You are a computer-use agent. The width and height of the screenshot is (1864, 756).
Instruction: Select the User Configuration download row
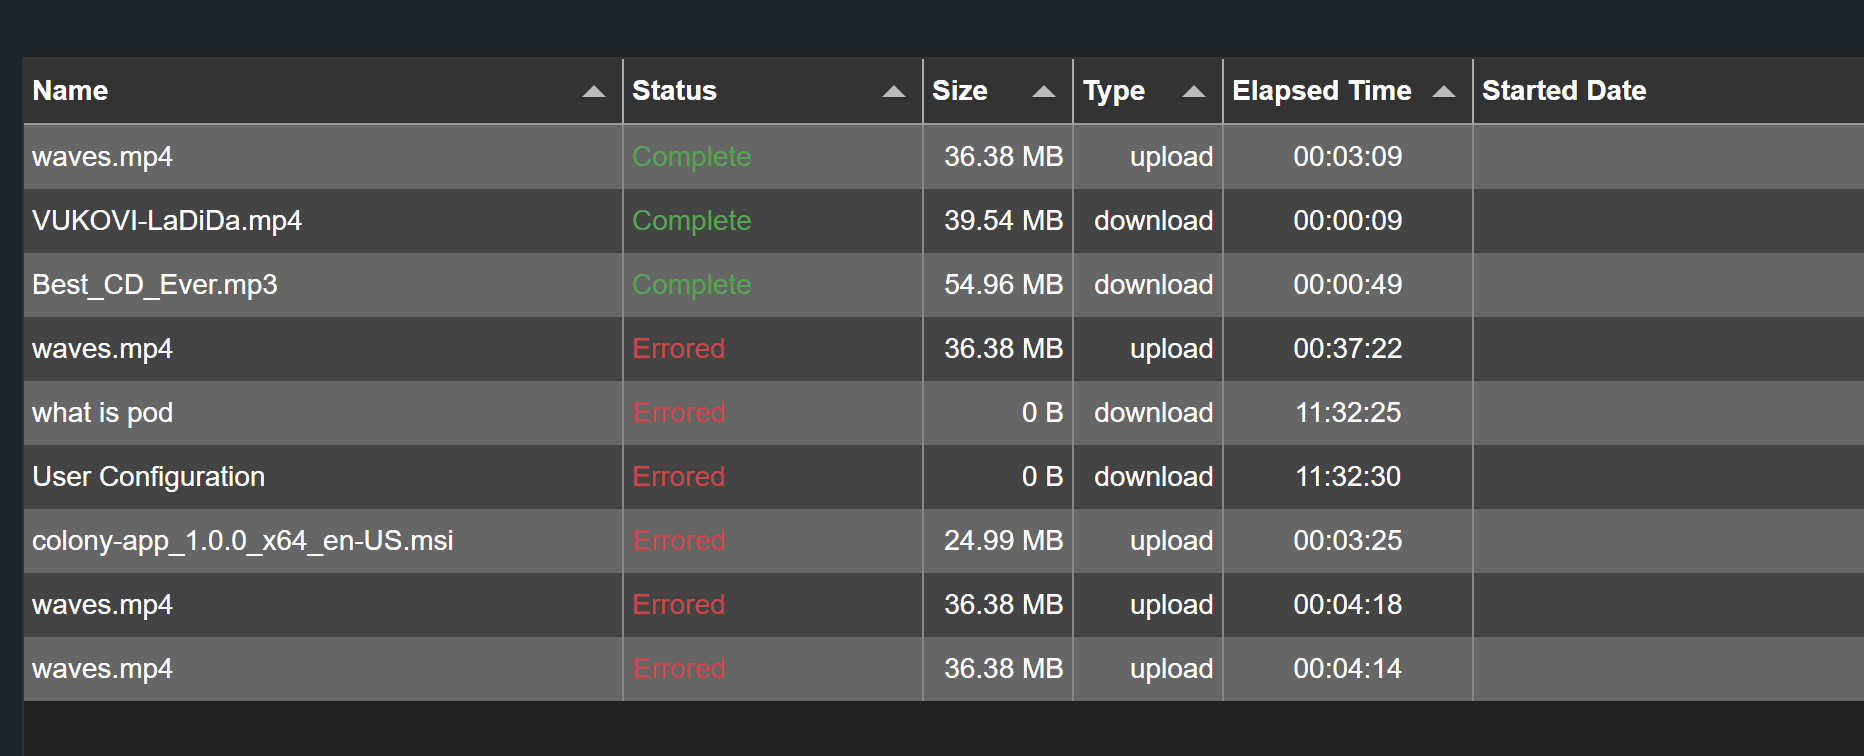[x=149, y=477]
